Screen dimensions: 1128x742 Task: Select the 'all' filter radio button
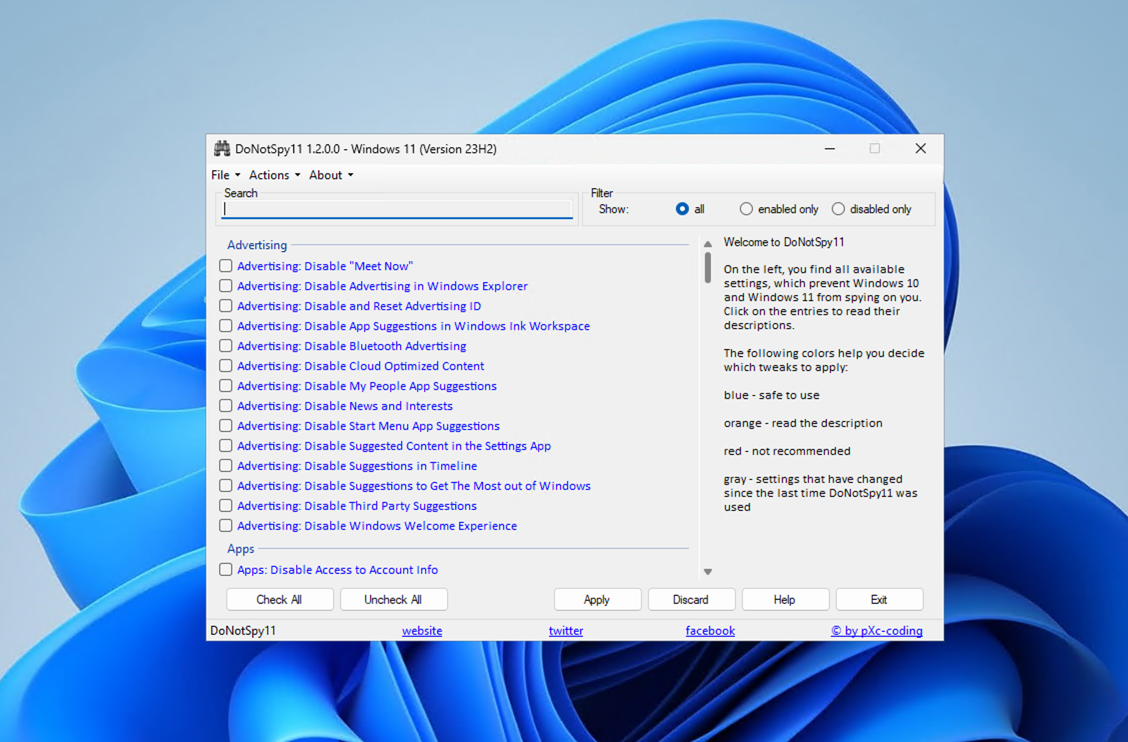click(x=682, y=209)
